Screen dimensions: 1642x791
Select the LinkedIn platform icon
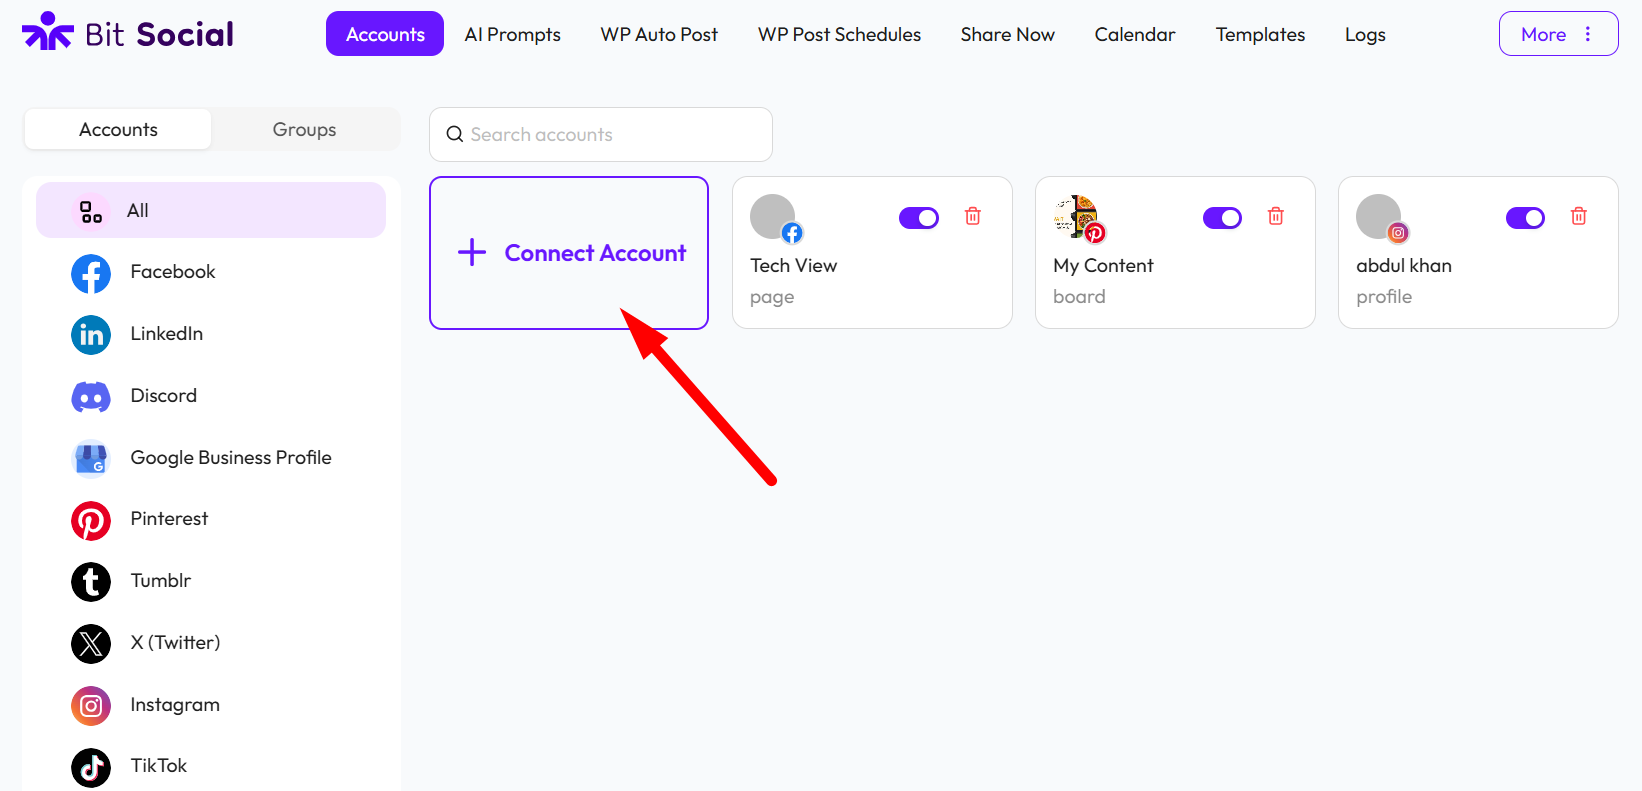(x=91, y=335)
